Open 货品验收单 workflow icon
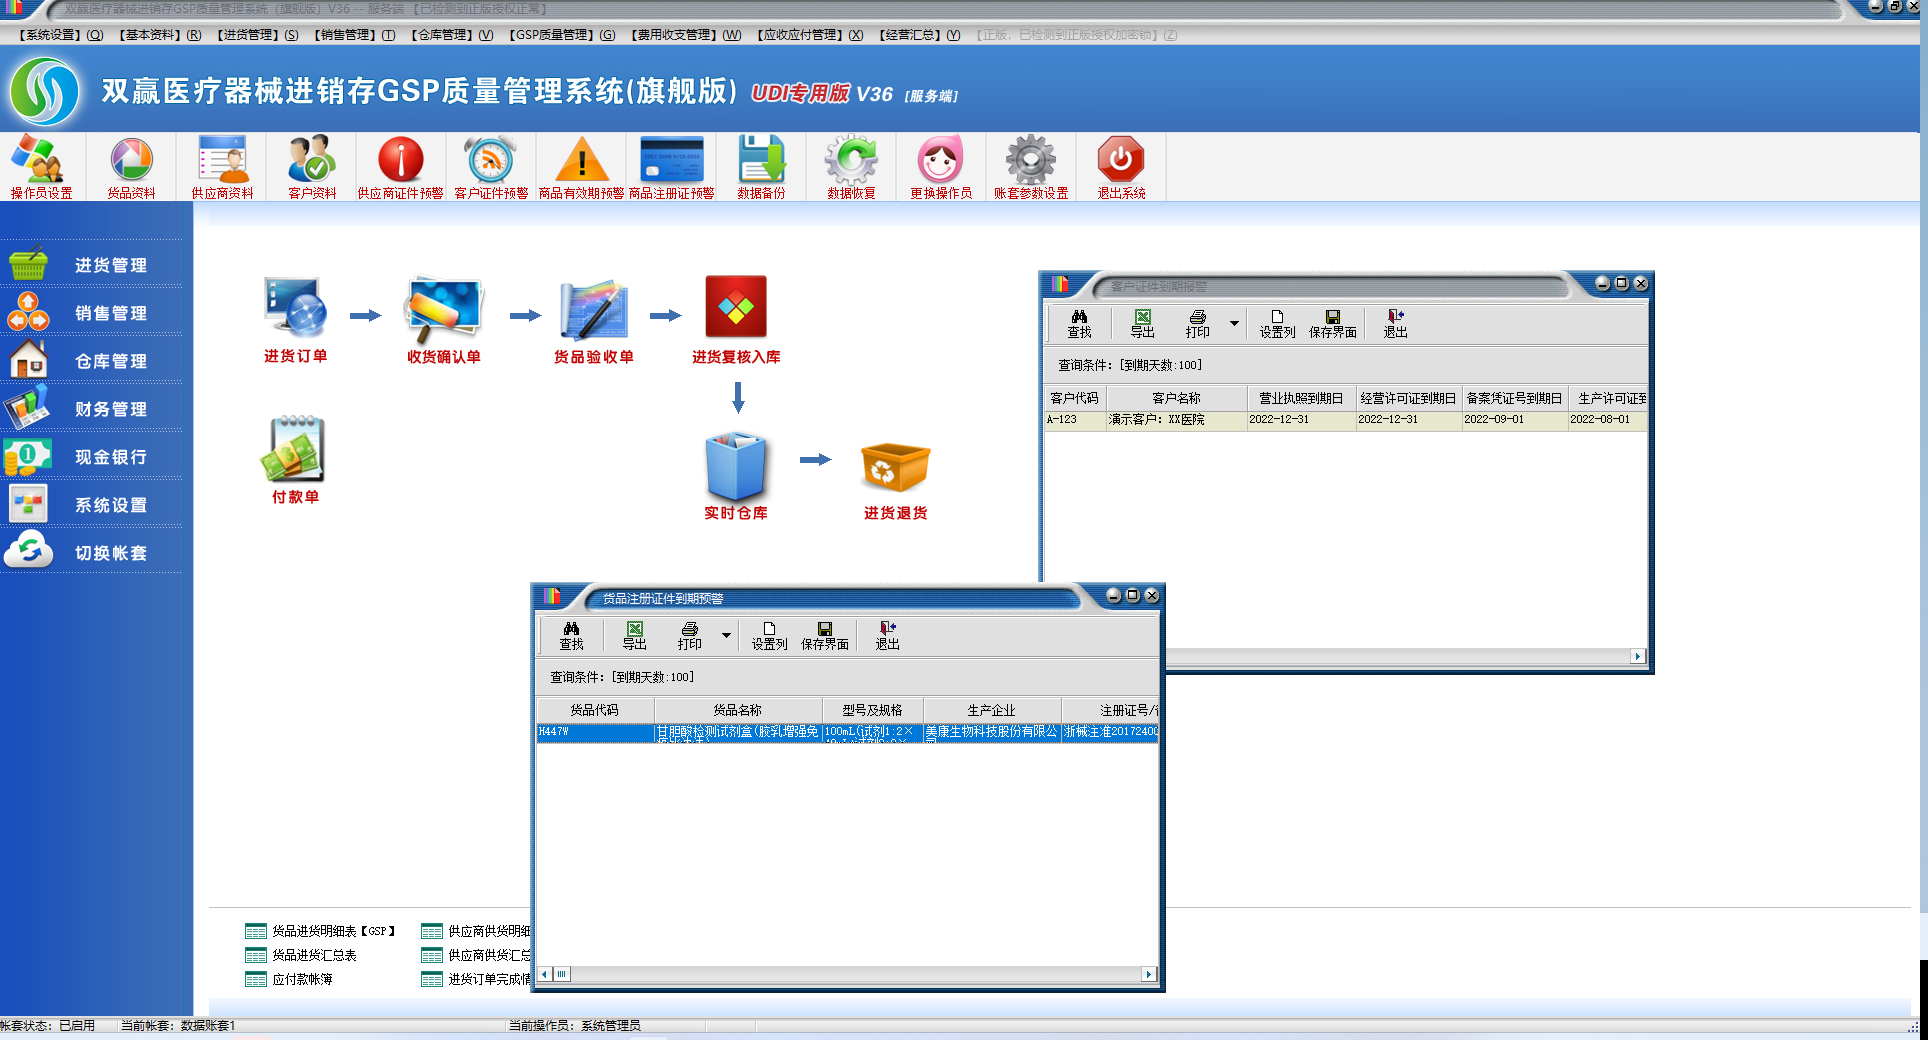1928x1040 pixels. click(x=594, y=320)
